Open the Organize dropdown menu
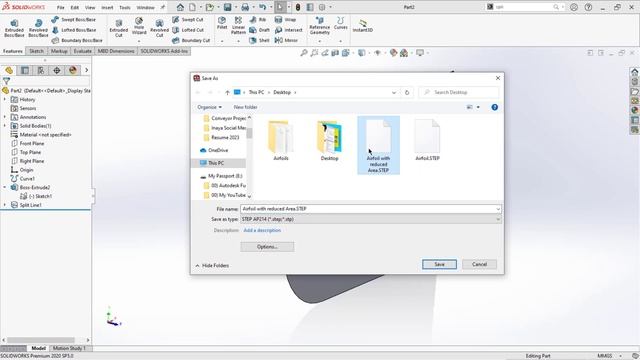Image resolution: width=640 pixels, height=360 pixels. point(209,107)
